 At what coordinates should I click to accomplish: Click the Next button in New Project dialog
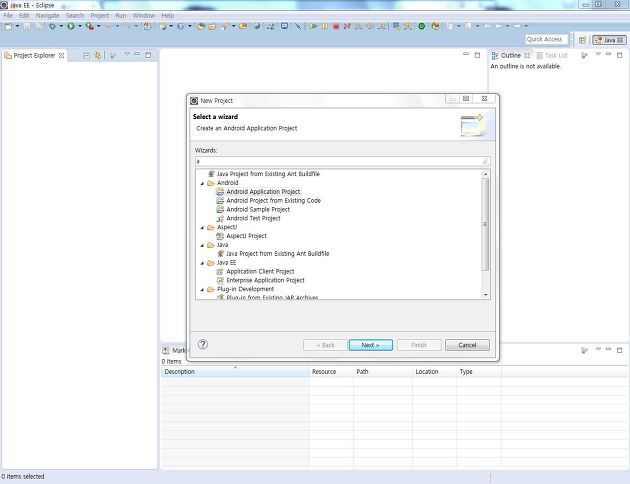point(370,345)
